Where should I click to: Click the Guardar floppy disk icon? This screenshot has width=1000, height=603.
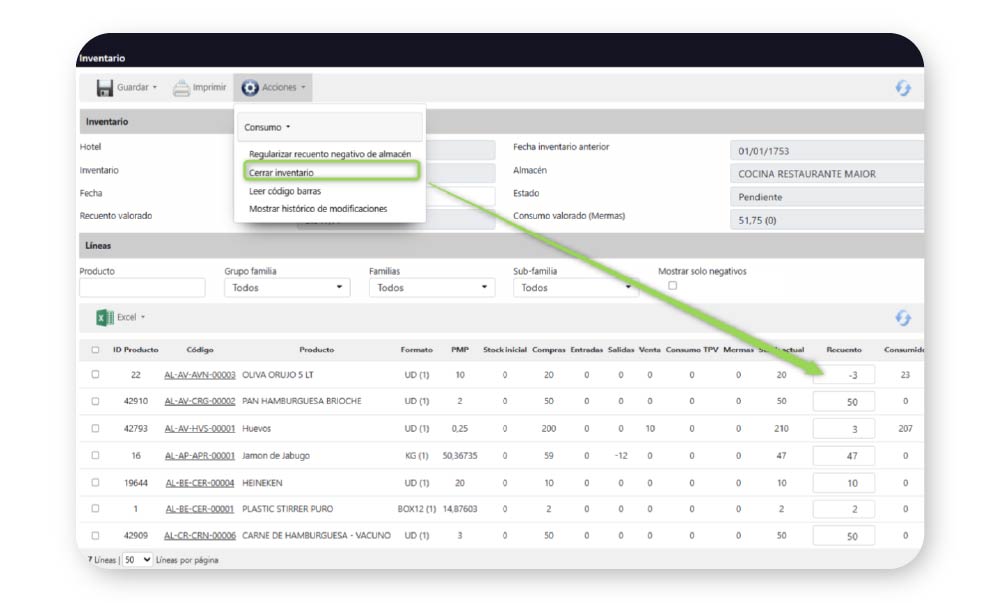tap(104, 88)
